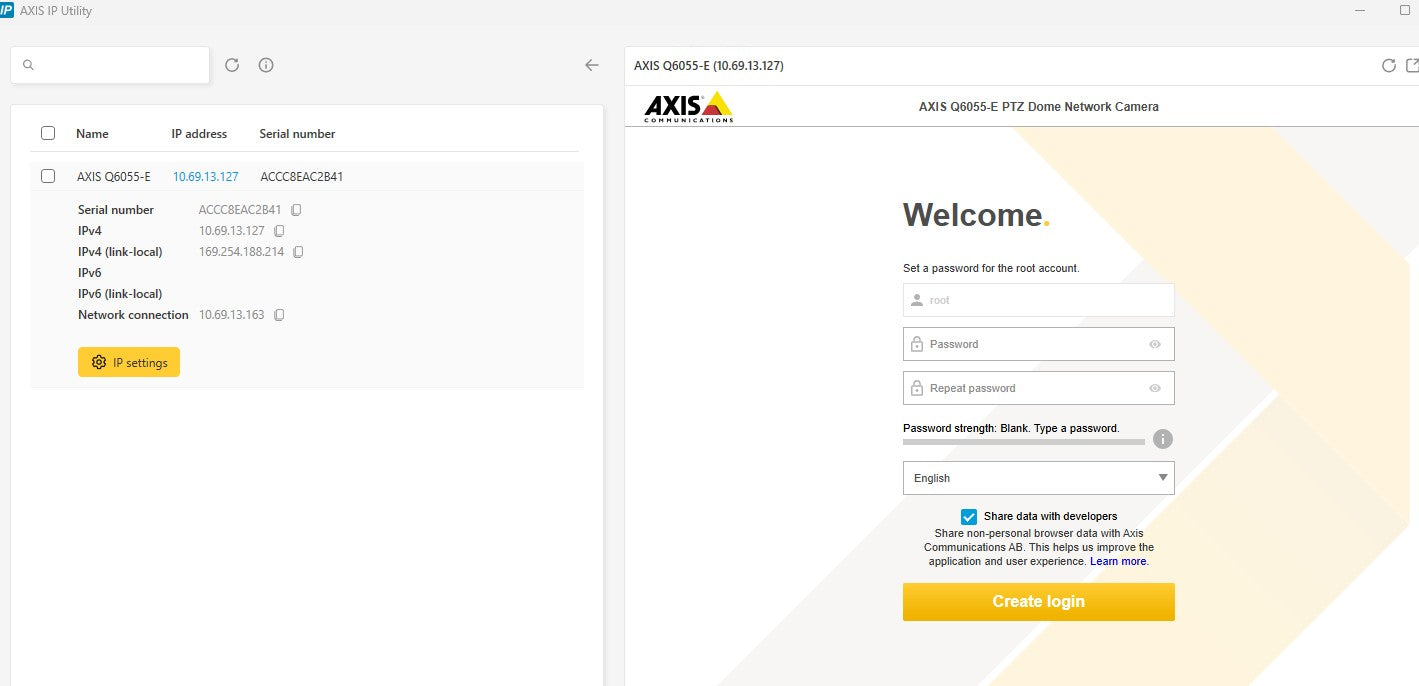Viewport: 1419px width, 686px height.
Task: Sort by IP address column header
Action: (x=199, y=134)
